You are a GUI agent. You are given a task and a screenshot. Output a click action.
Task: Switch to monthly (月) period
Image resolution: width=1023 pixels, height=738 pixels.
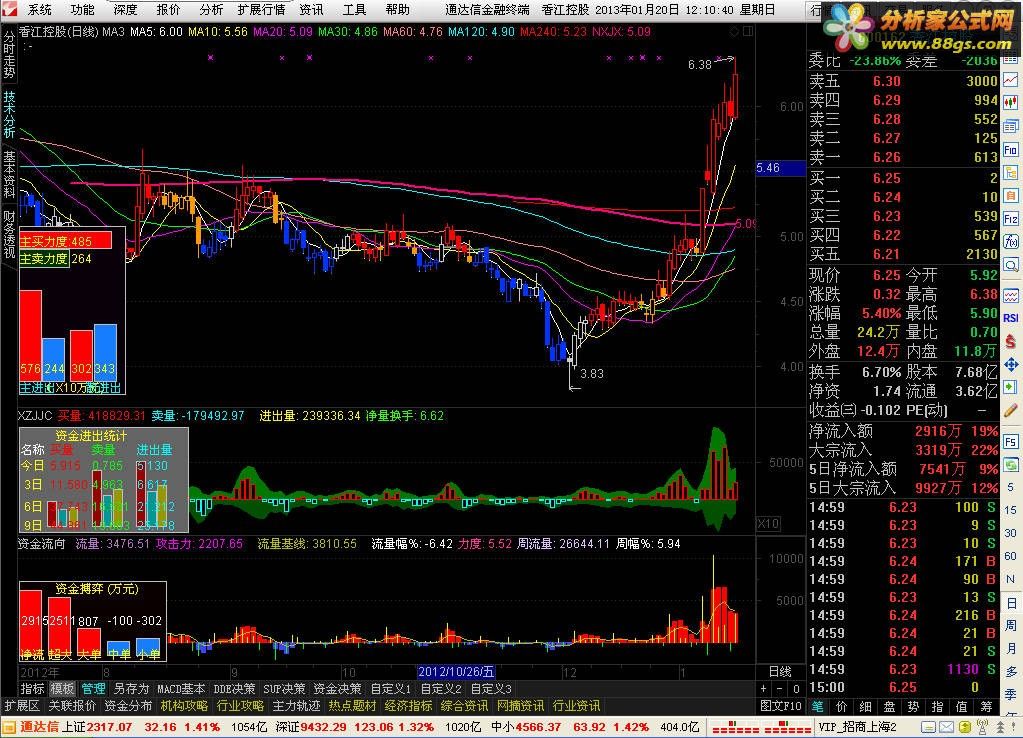tap(1011, 648)
